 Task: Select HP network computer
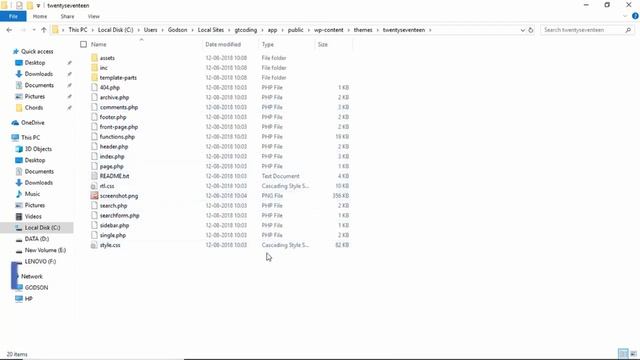click(x=28, y=299)
